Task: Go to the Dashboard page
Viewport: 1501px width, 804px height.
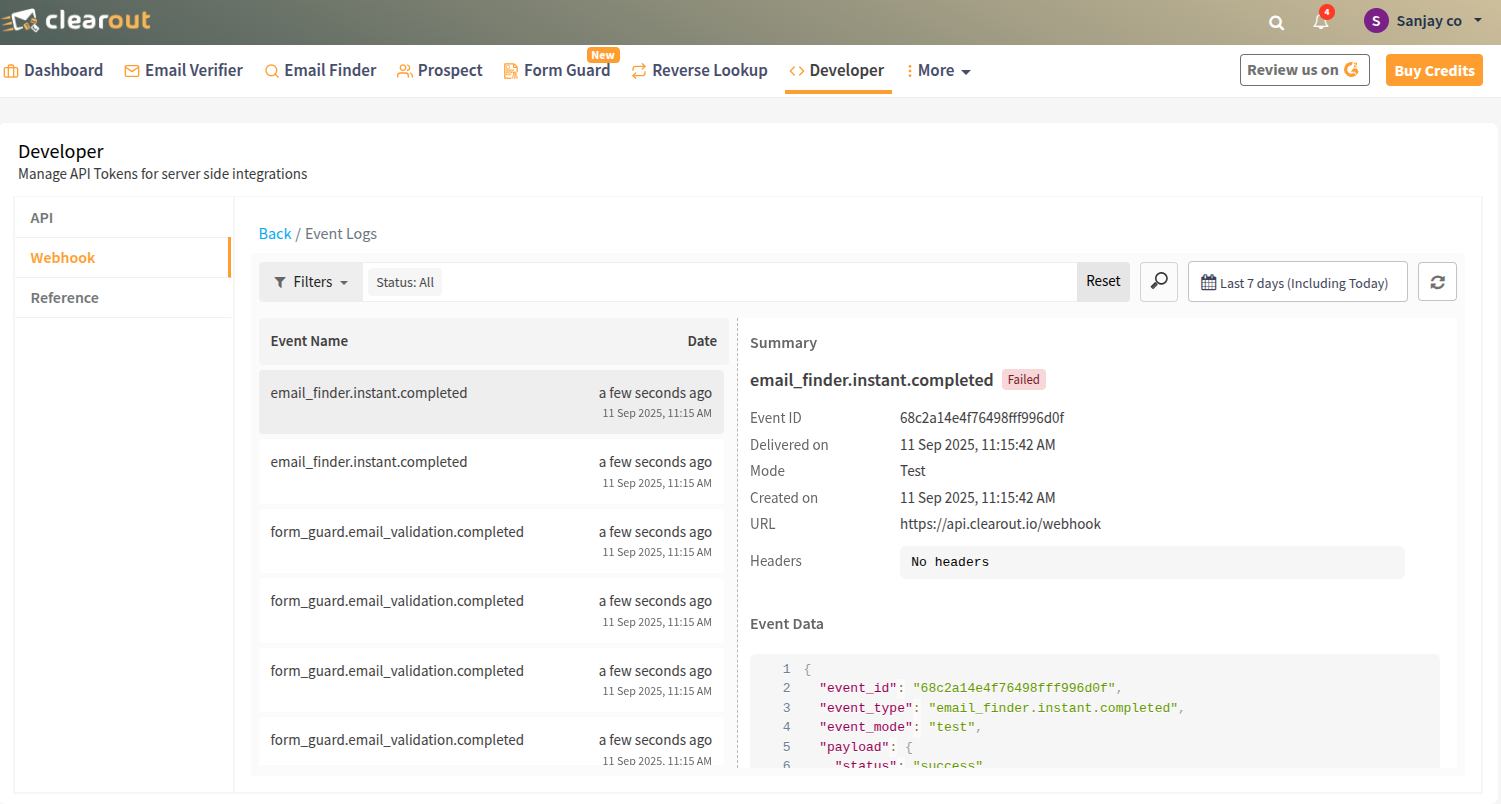Action: coord(54,71)
